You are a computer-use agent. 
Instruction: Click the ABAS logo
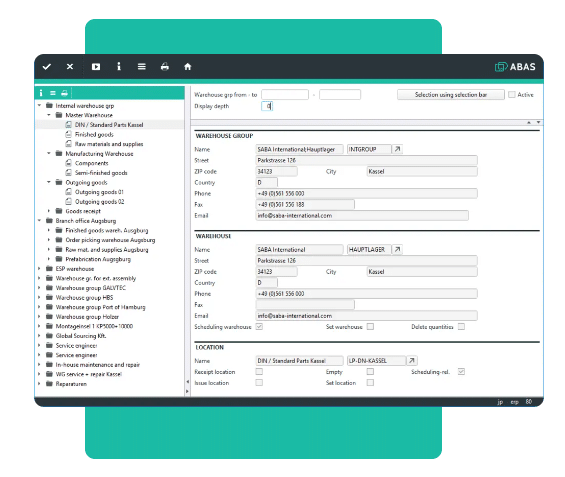click(515, 67)
